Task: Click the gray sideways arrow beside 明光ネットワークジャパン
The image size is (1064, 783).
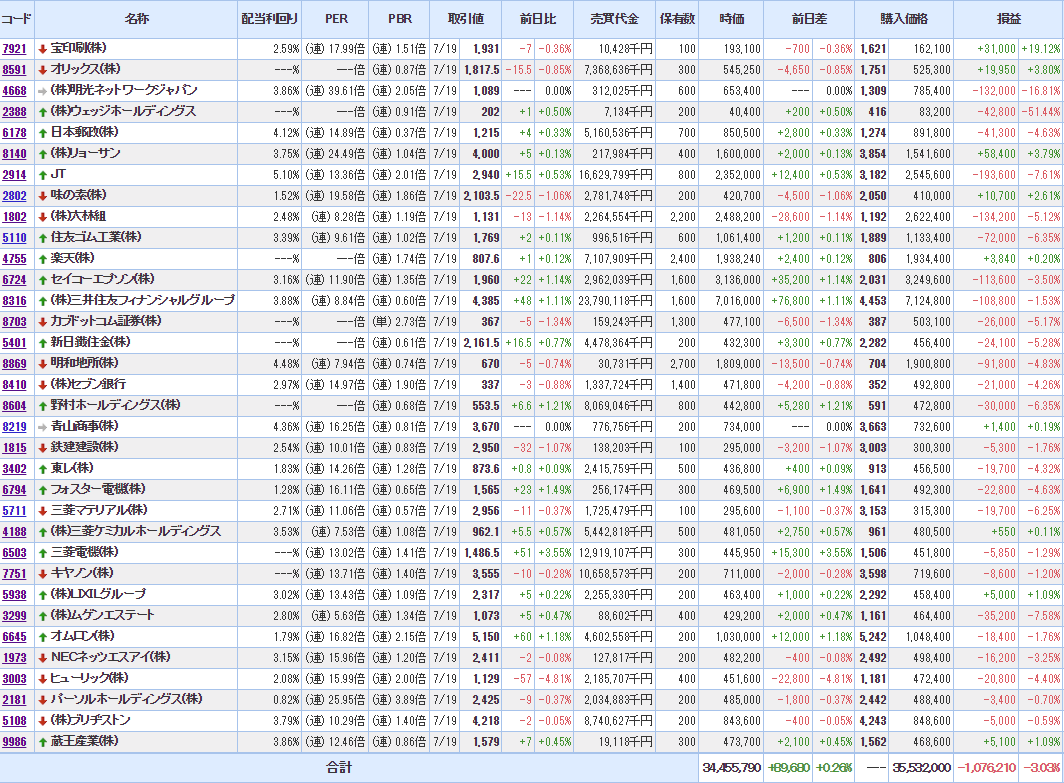Action: (42, 91)
